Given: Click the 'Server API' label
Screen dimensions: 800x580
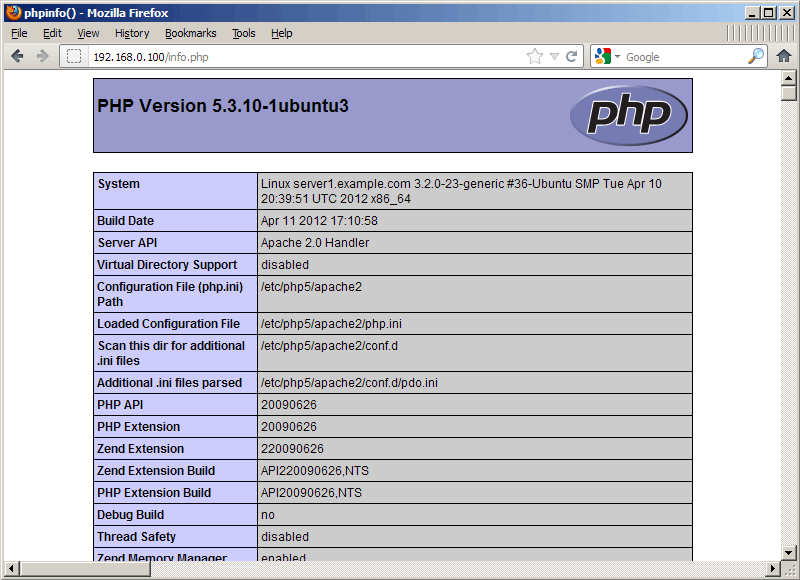Looking at the screenshot, I should coord(127,243).
